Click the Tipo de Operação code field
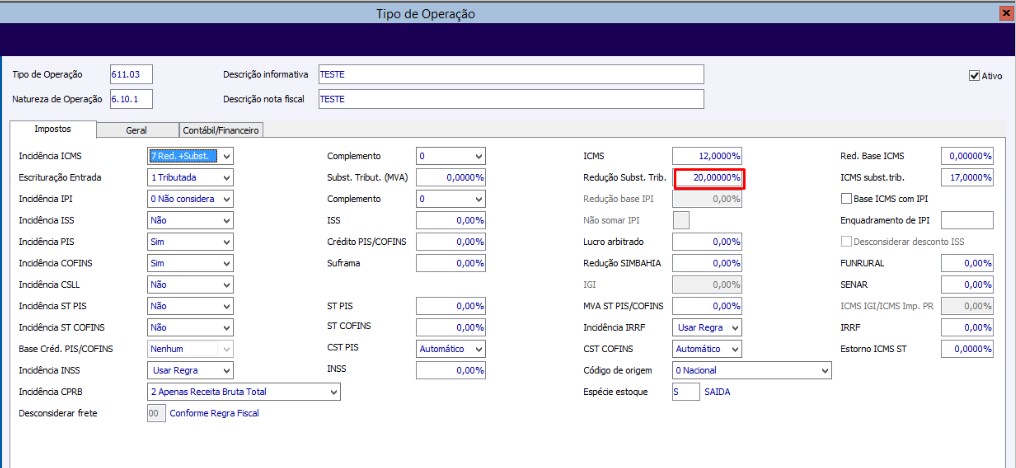The image size is (1016, 468). (131, 74)
